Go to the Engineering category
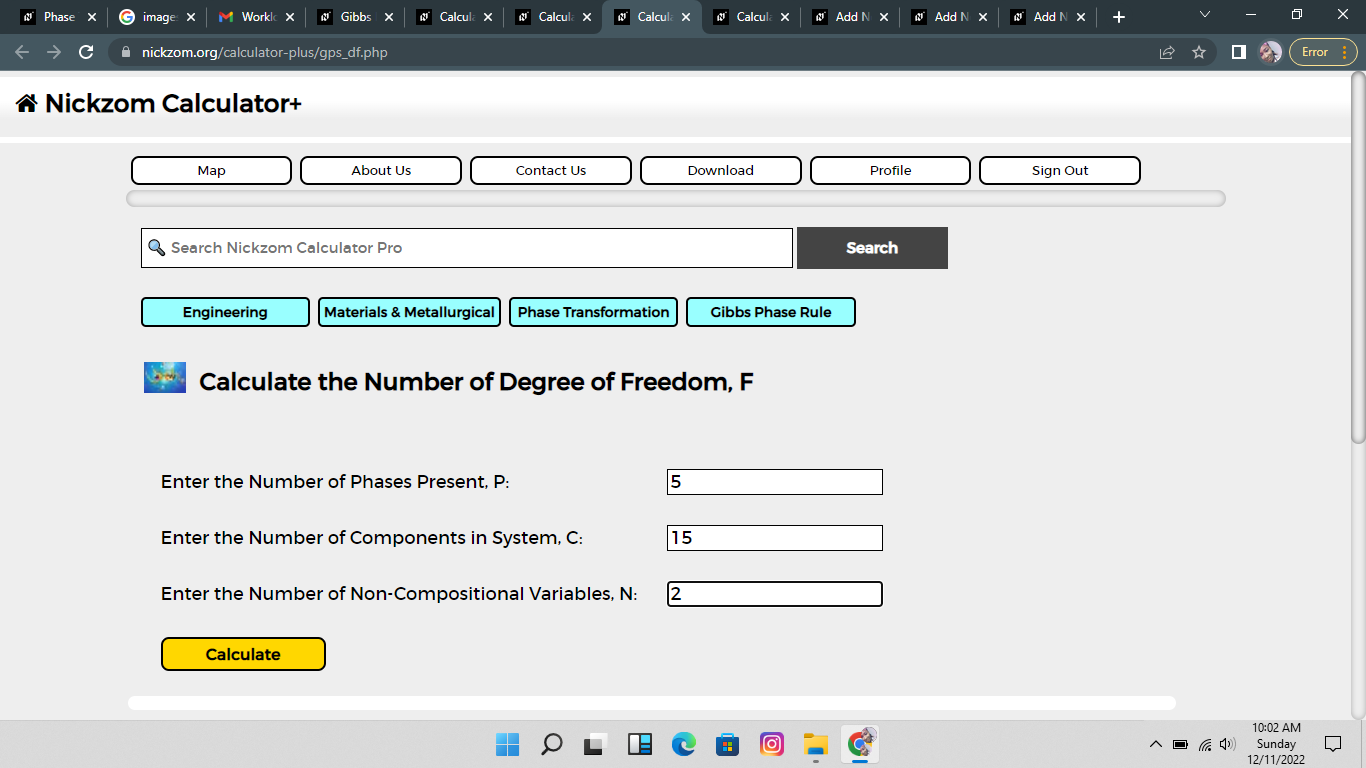Viewport: 1366px width, 768px height. pyautogui.click(x=225, y=312)
